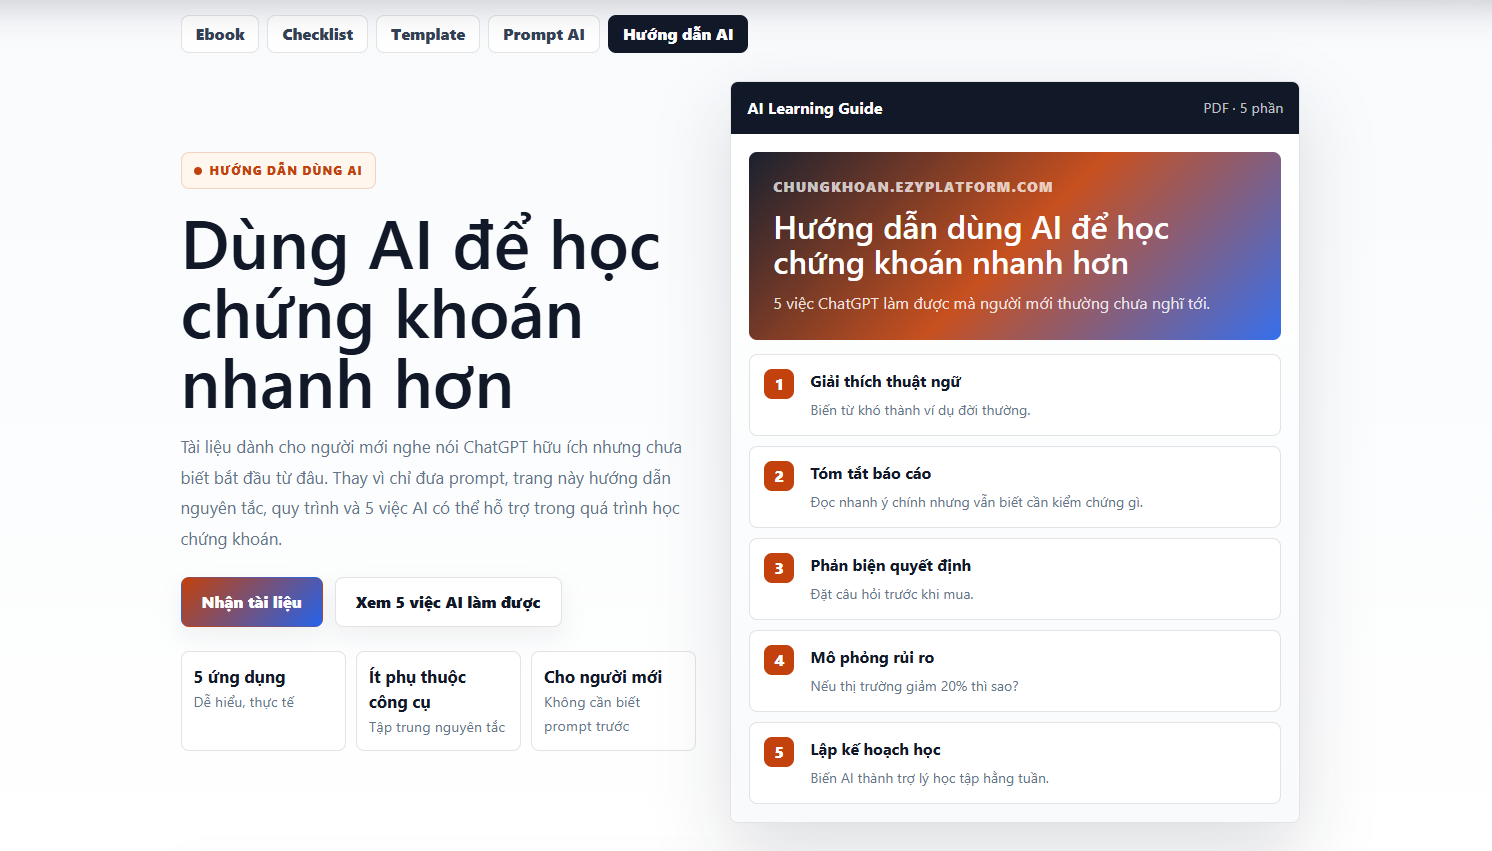Click the number 2 badge icon
1492x851 pixels.
(779, 476)
